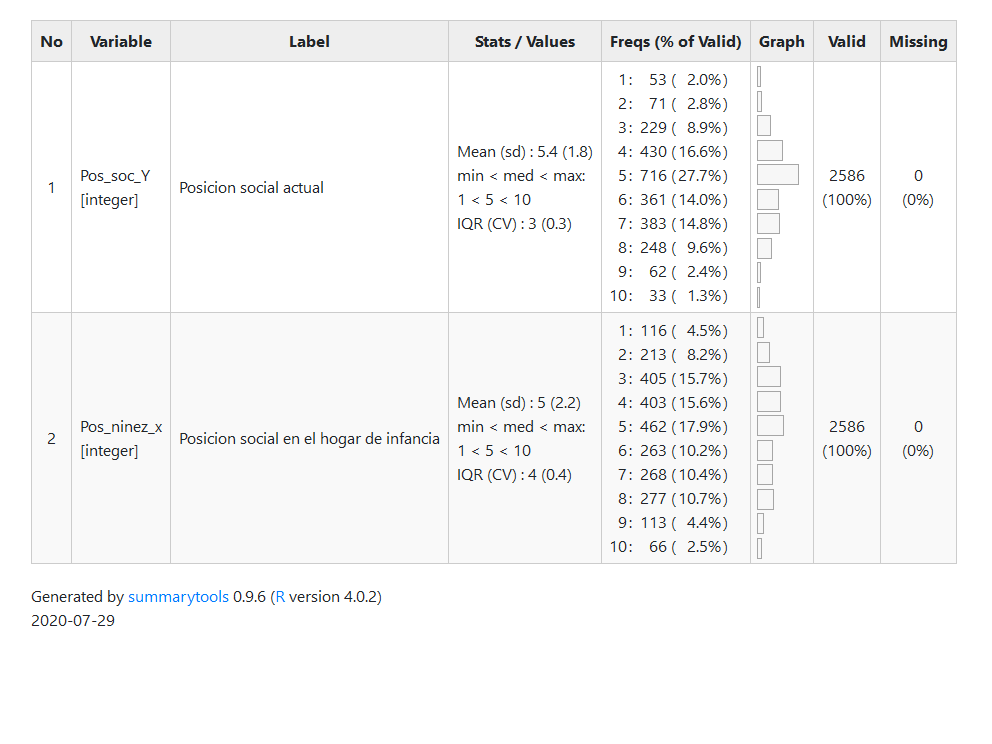Click the longest bar in Pos_soc_Y graph
992x744 pixels.
pyautogui.click(x=778, y=175)
